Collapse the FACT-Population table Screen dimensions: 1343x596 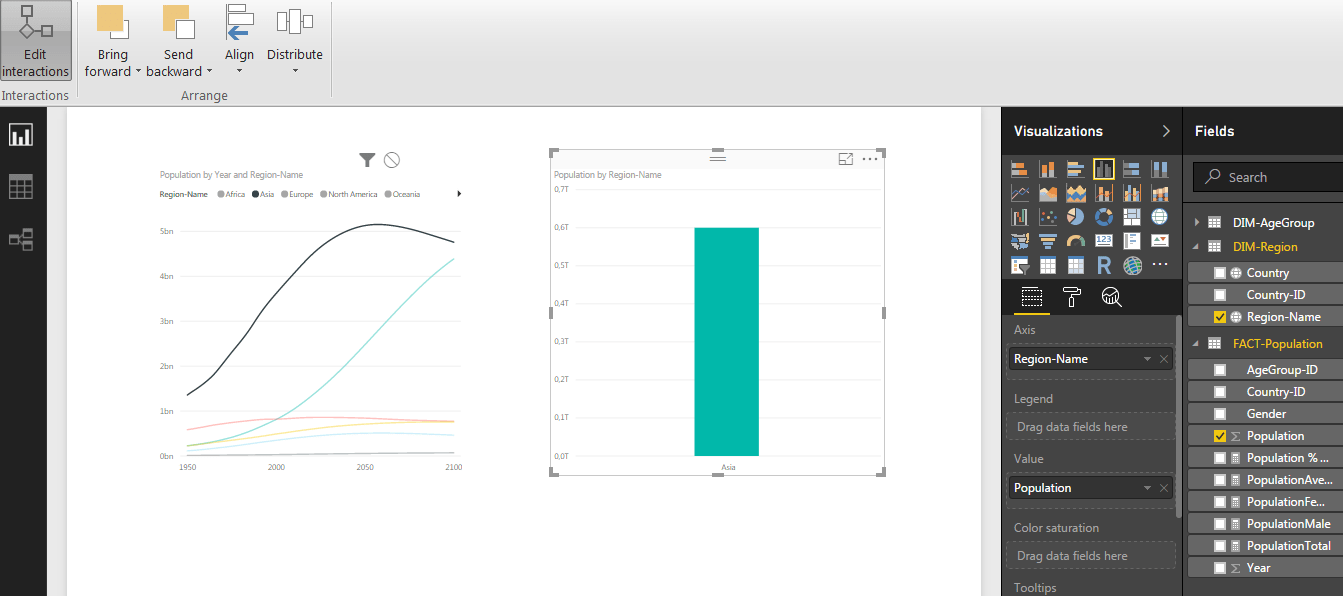[1197, 344]
